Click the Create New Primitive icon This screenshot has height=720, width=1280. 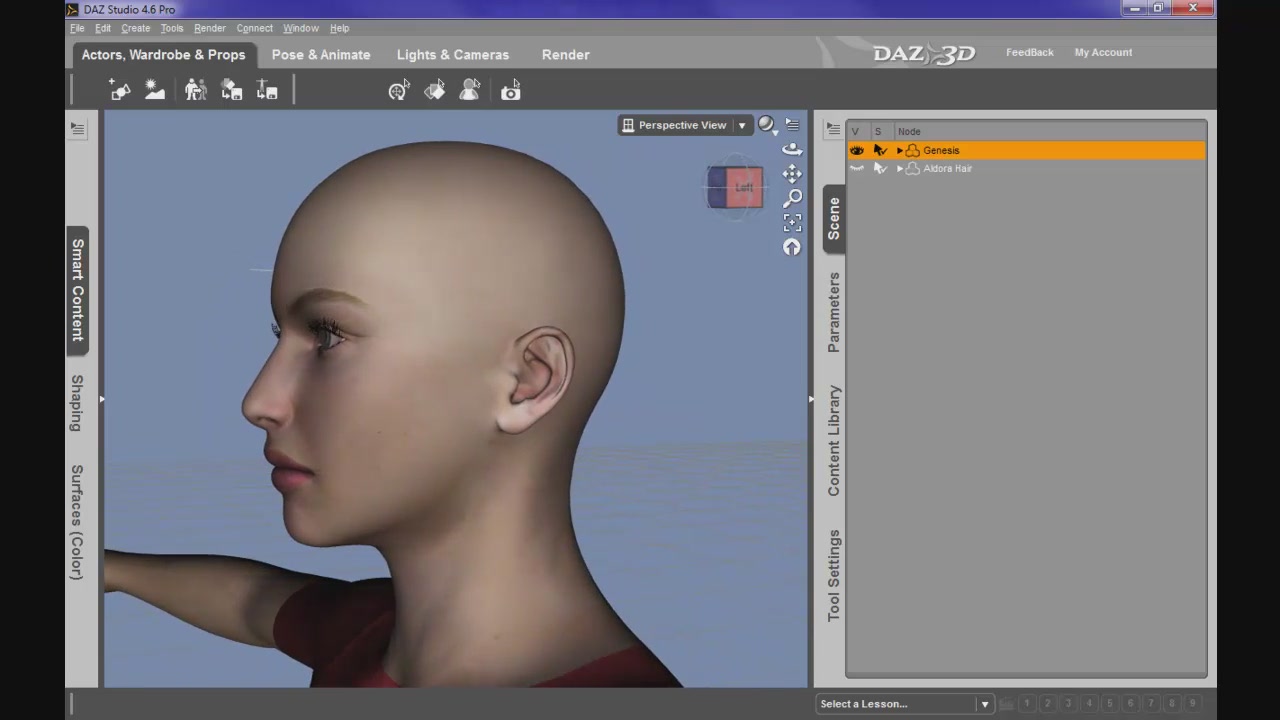coord(120,91)
